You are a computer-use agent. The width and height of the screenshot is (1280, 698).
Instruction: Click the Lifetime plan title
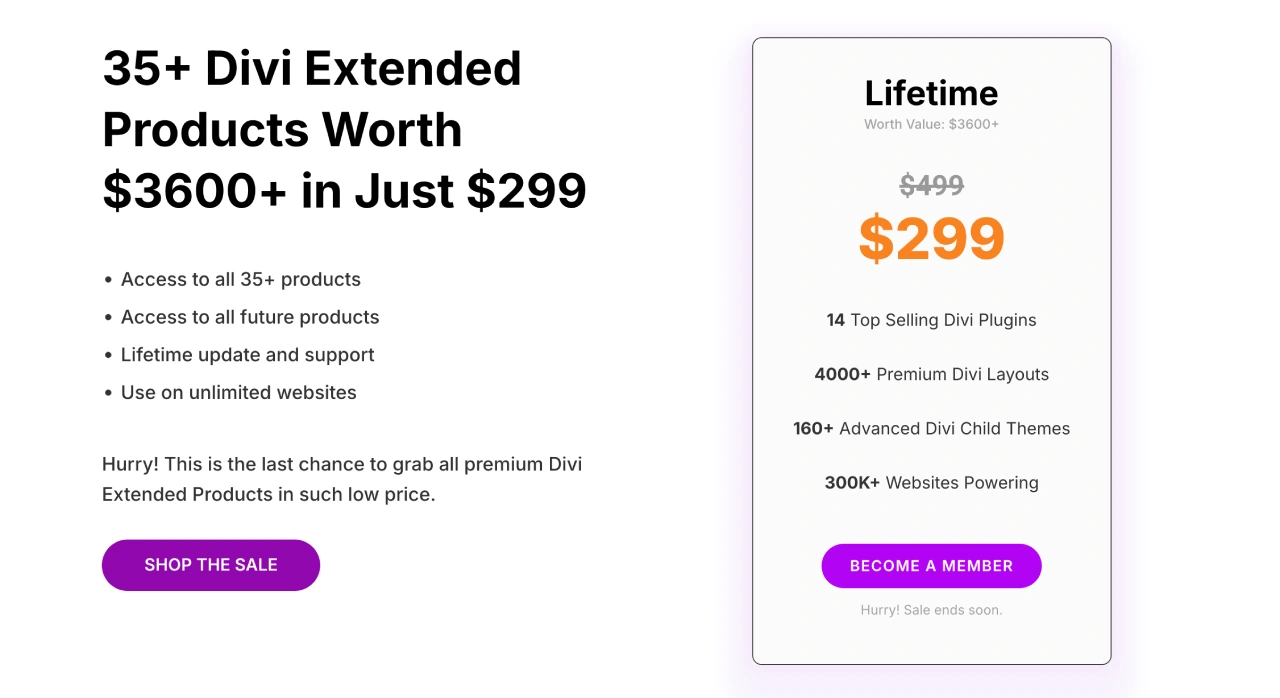931,93
